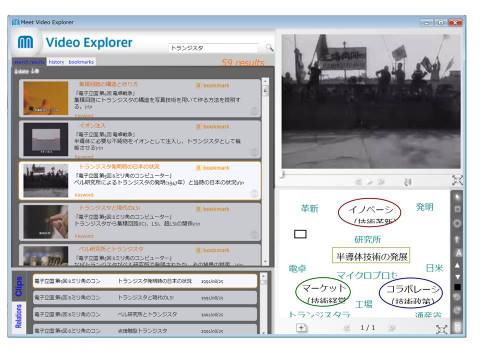Select the ellipse drawing tool
Image resolution: width=480 pixels, height=360 pixels.
pyautogui.click(x=457, y=223)
